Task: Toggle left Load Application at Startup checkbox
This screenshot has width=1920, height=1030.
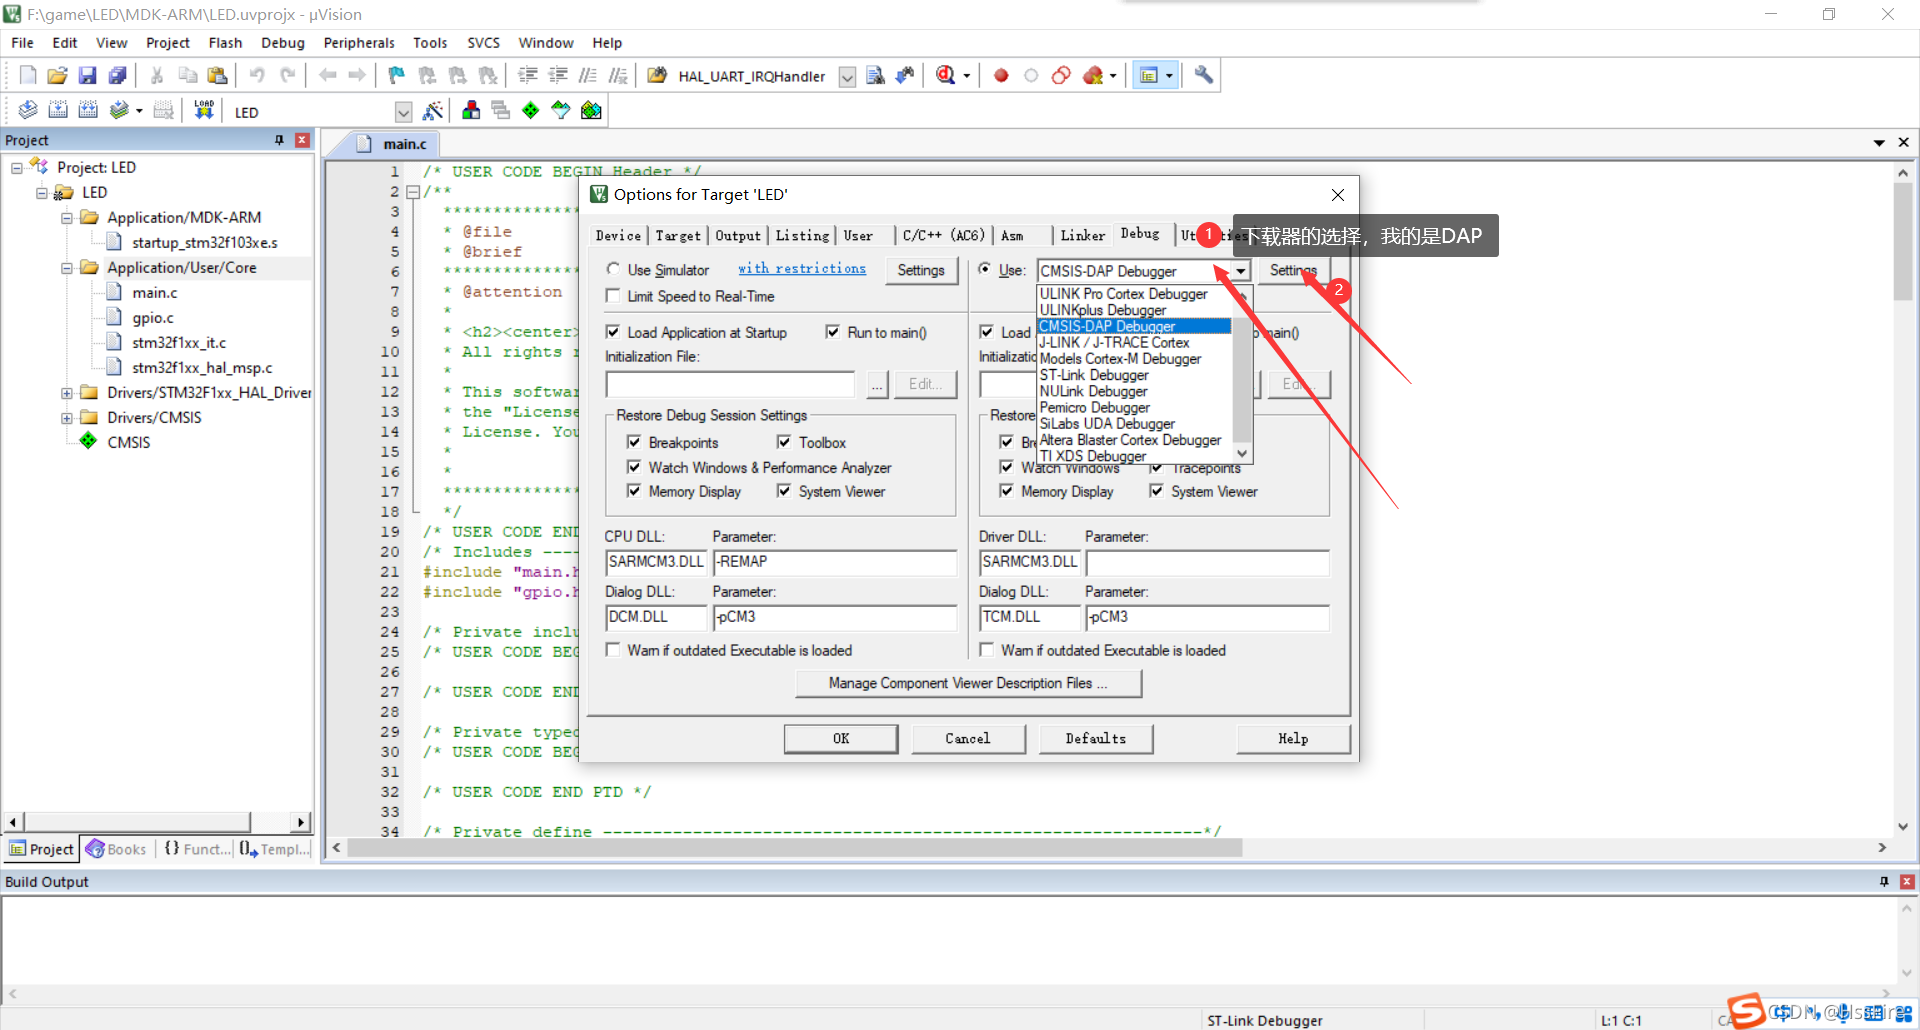Action: pyautogui.click(x=613, y=332)
